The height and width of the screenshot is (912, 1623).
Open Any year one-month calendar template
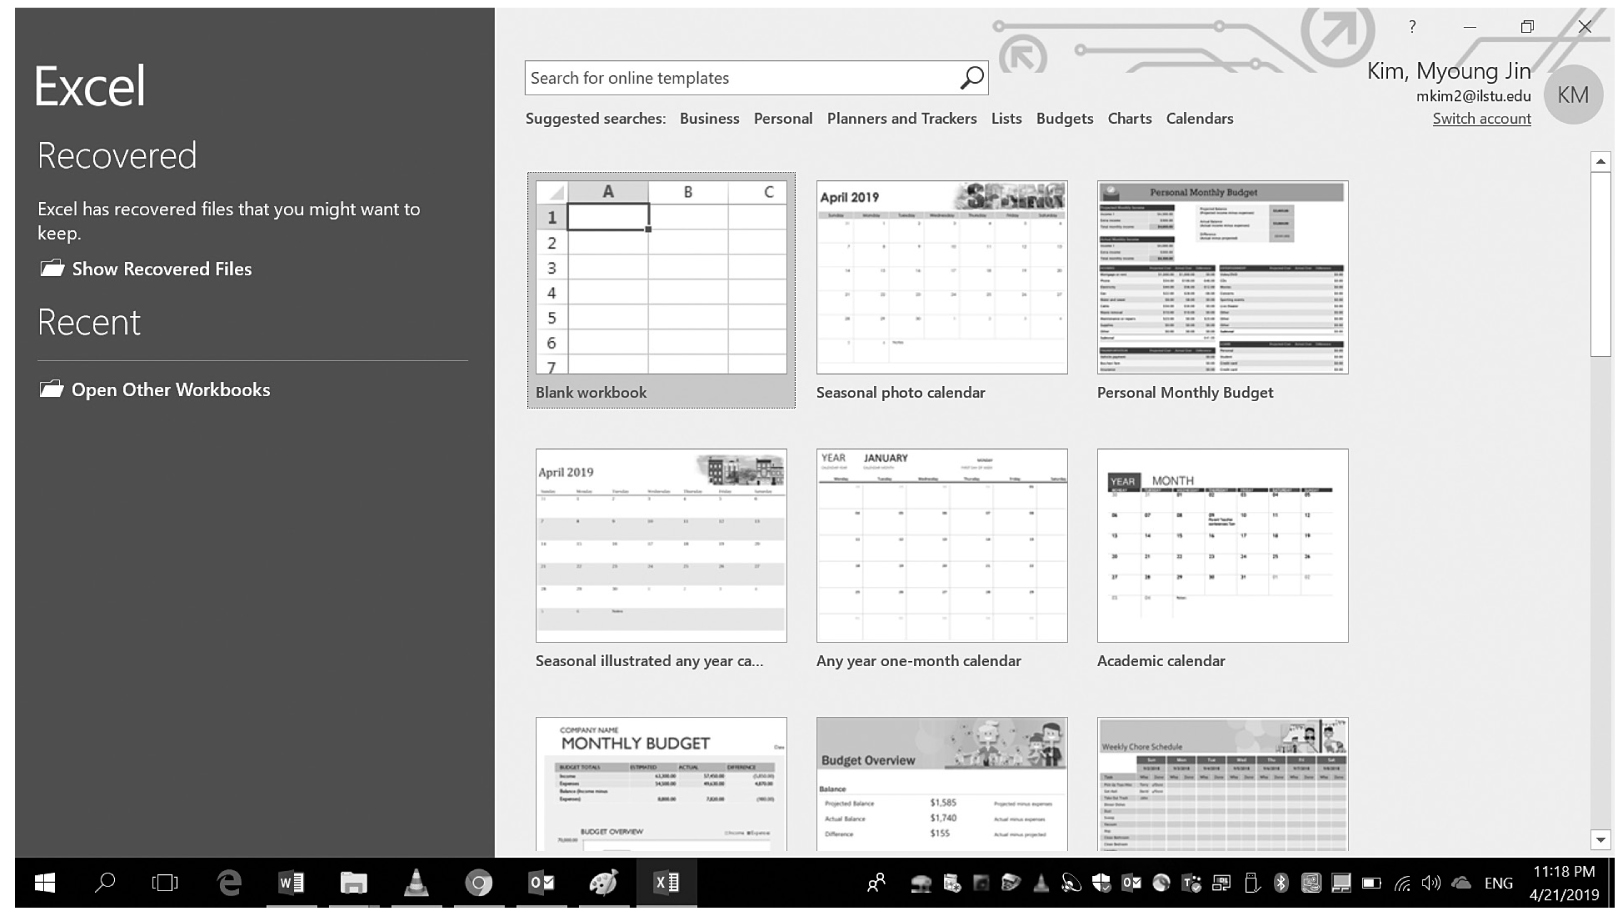(x=941, y=558)
